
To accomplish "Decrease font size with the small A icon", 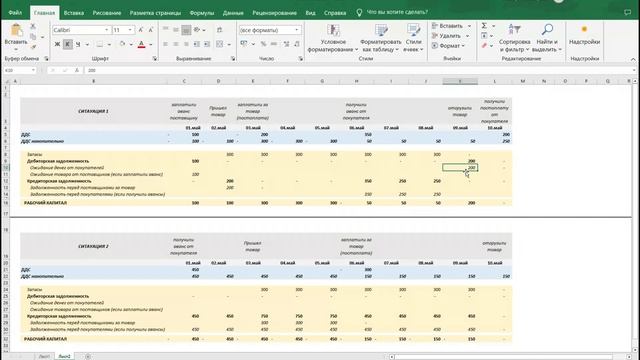I will [151, 30].
